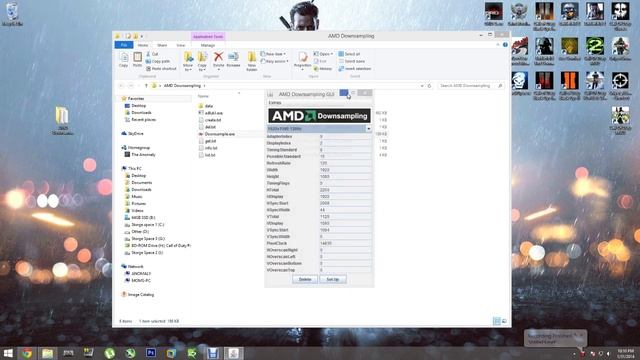Click the History command in the ribbon
Viewport: 640px width, 360px height.
[323, 69]
